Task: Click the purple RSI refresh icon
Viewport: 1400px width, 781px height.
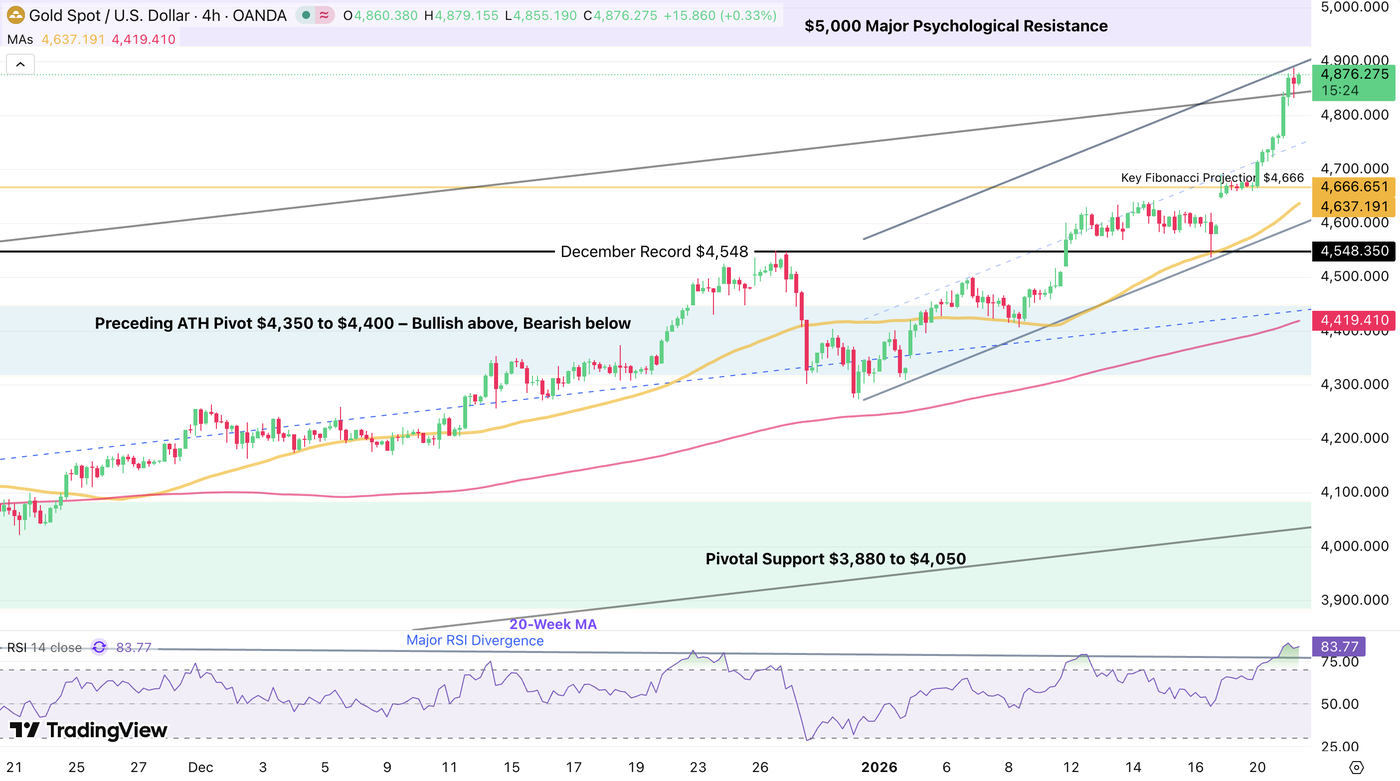Action: (x=99, y=647)
